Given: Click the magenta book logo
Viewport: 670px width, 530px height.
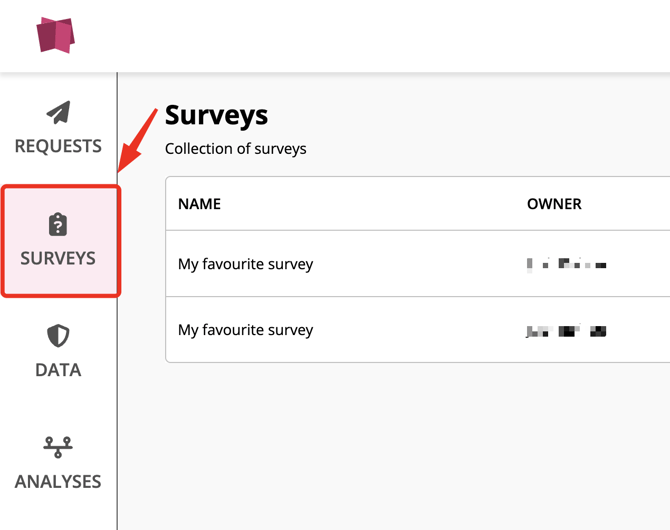Looking at the screenshot, I should coord(56,35).
